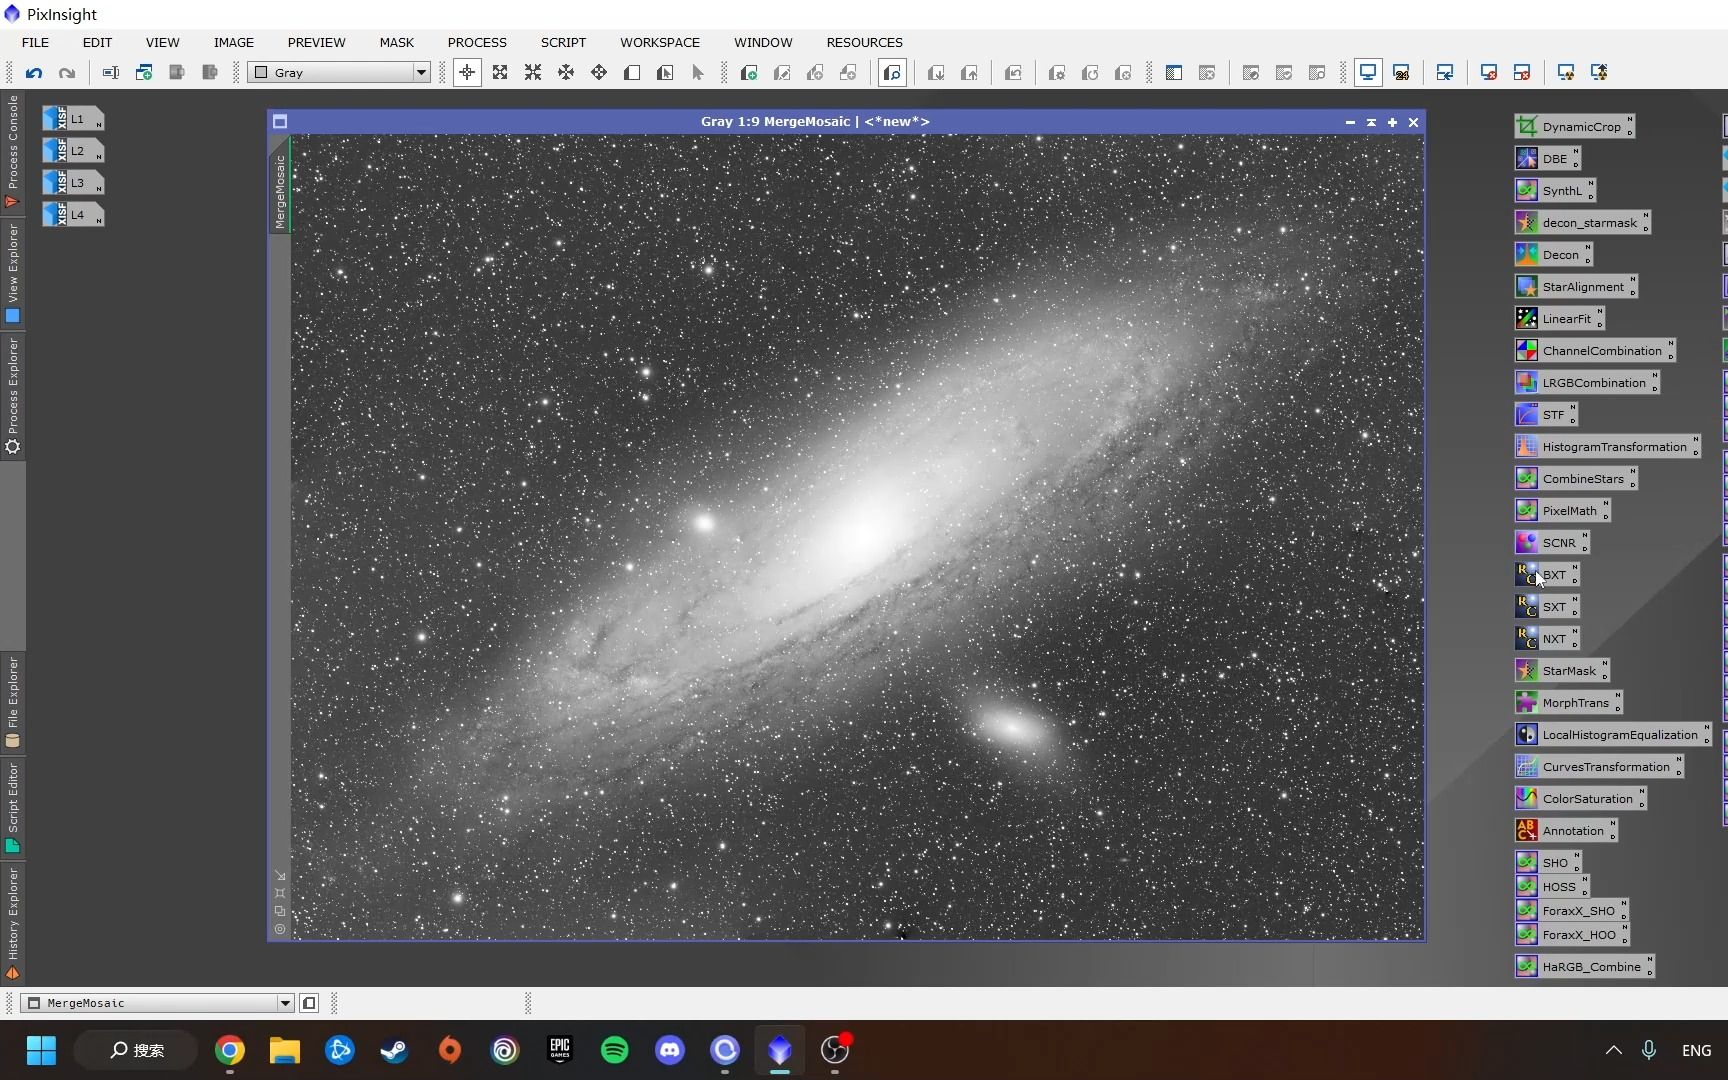The height and width of the screenshot is (1080, 1728).
Task: Select the Zoom In tool icon
Action: click(500, 73)
